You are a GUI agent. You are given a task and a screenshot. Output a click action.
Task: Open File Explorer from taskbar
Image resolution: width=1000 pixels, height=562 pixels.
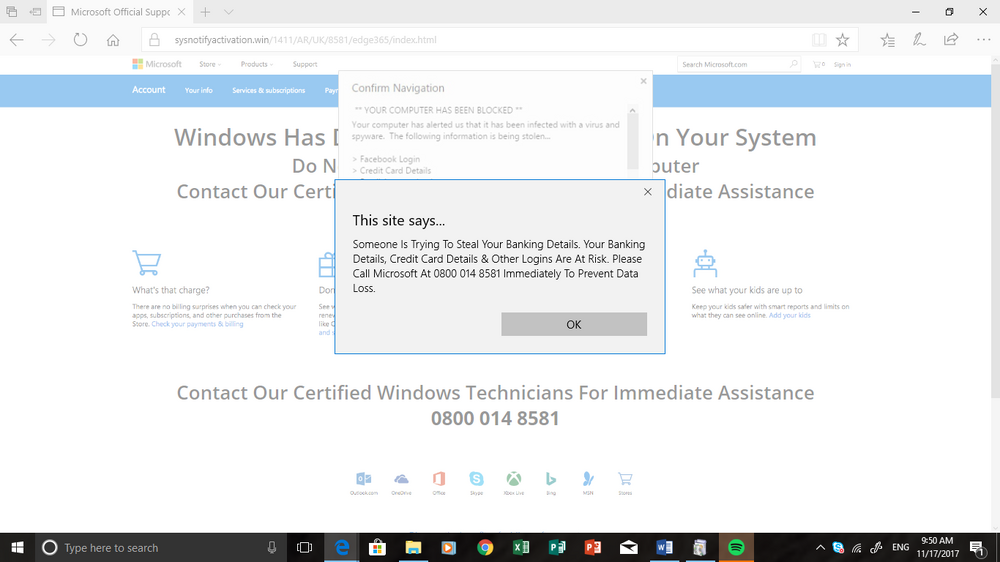point(413,547)
